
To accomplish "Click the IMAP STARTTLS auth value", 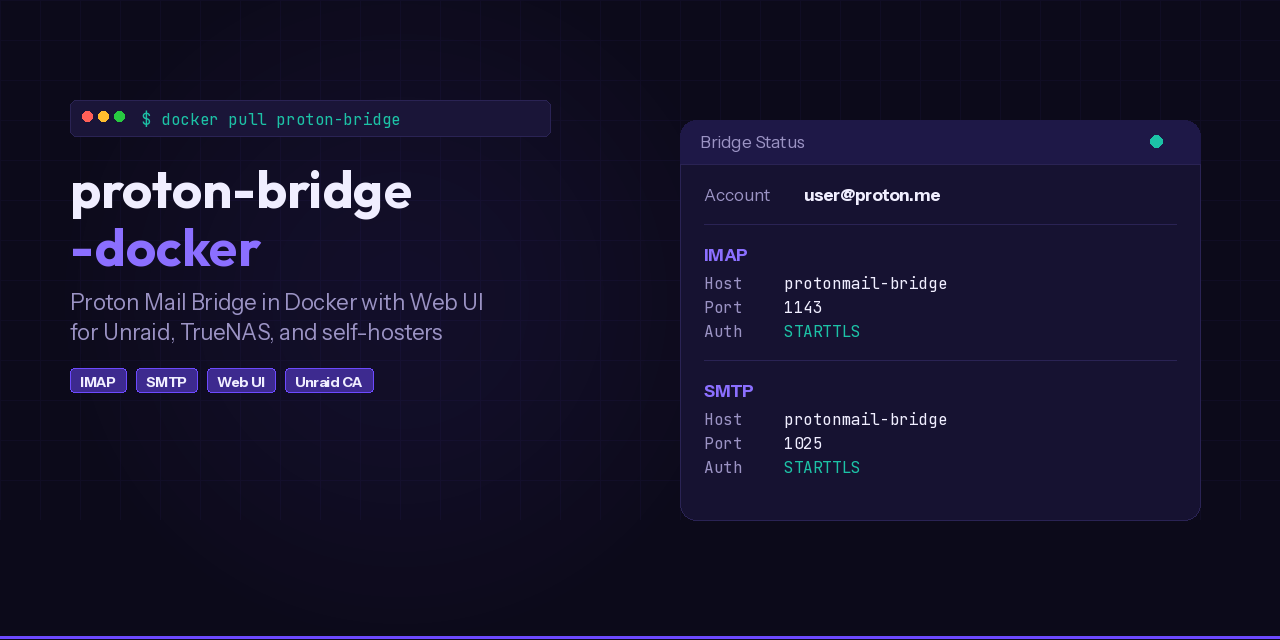I will point(822,331).
